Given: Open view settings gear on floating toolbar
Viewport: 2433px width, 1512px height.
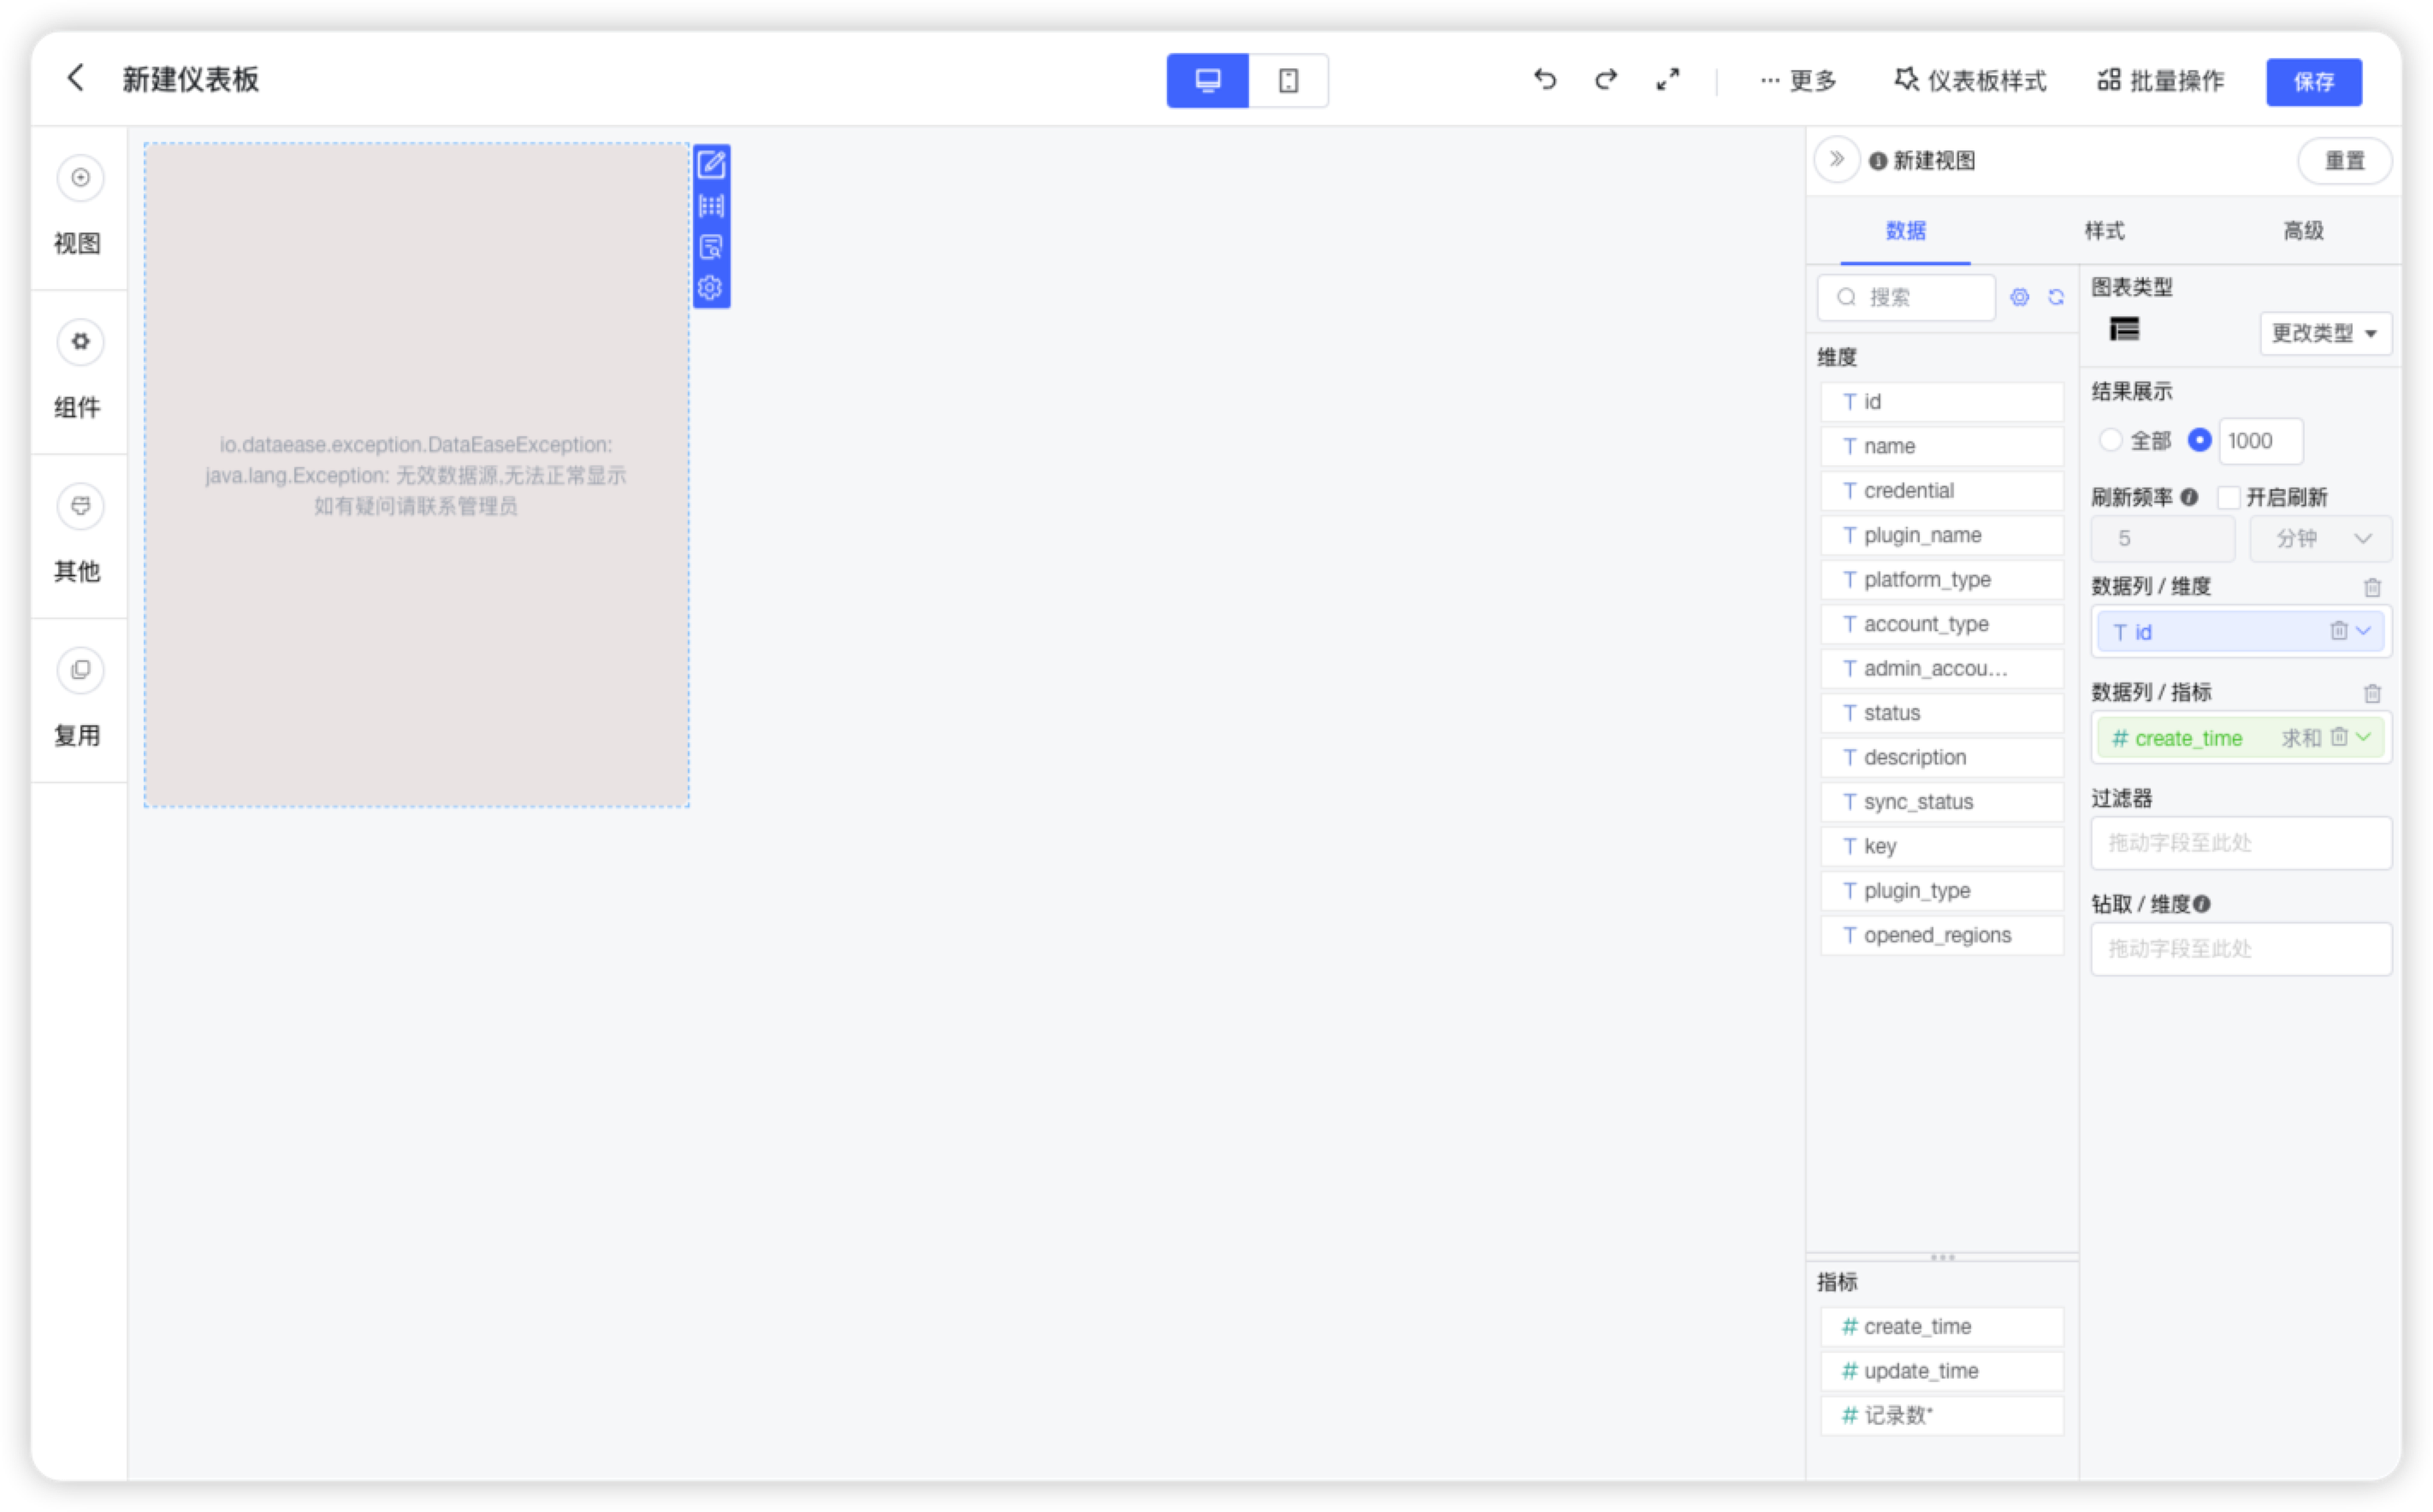Looking at the screenshot, I should tap(711, 287).
